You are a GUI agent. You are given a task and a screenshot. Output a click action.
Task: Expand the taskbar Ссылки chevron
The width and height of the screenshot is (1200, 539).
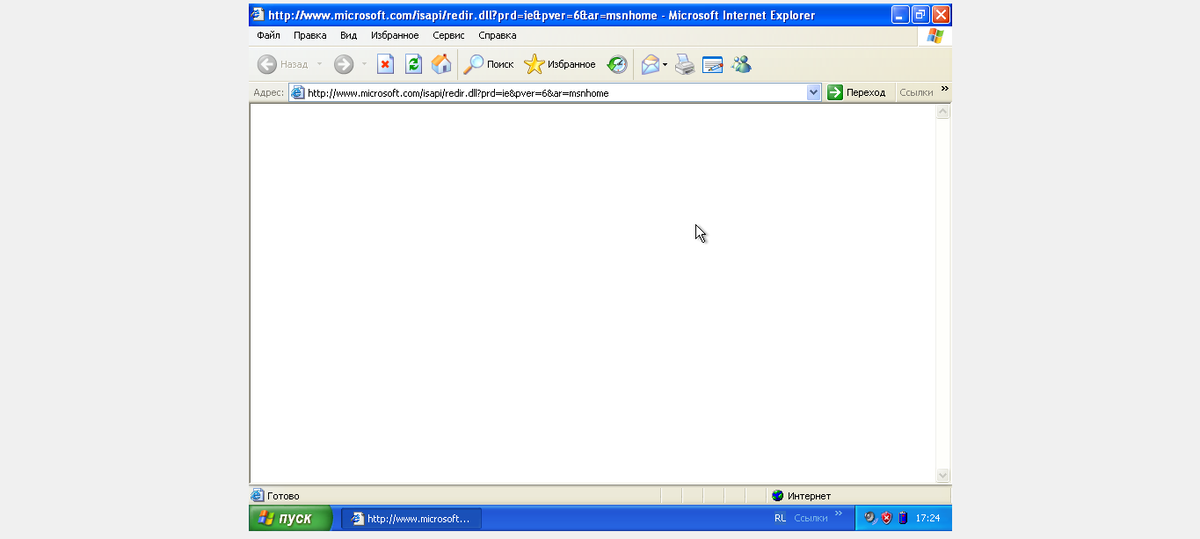click(x=839, y=514)
